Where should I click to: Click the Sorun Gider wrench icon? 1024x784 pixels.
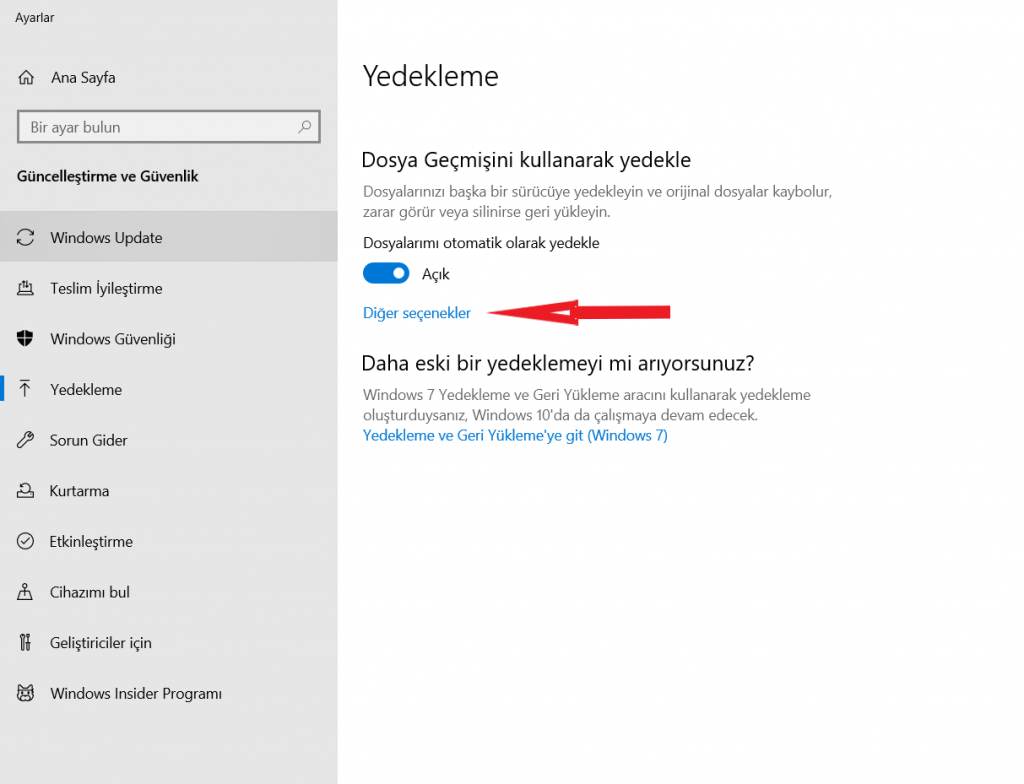tap(25, 440)
